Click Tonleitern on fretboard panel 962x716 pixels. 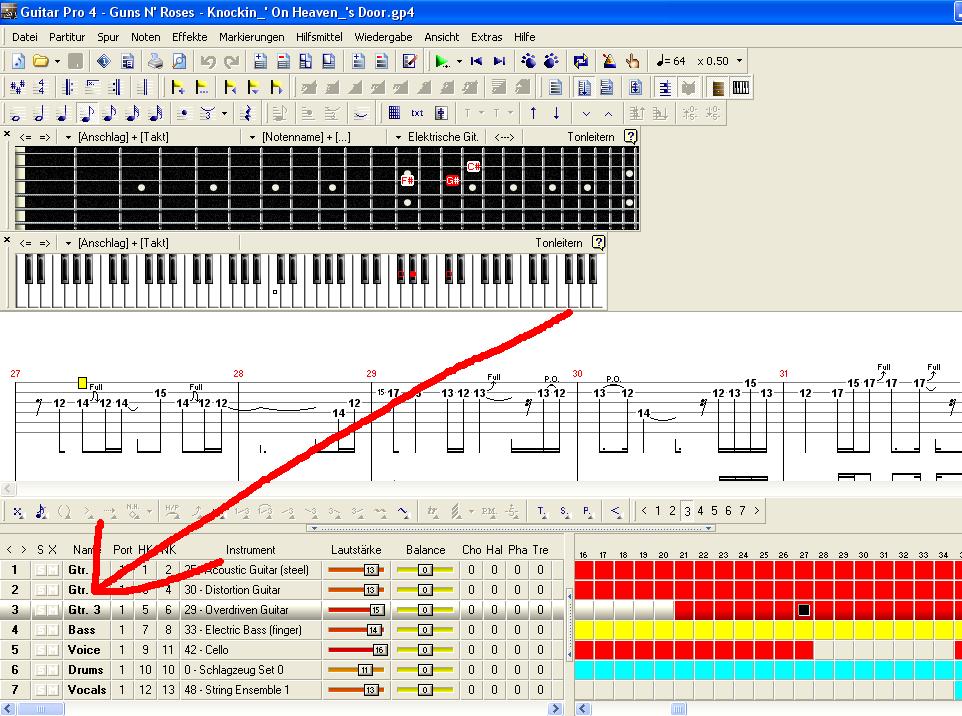(x=590, y=137)
